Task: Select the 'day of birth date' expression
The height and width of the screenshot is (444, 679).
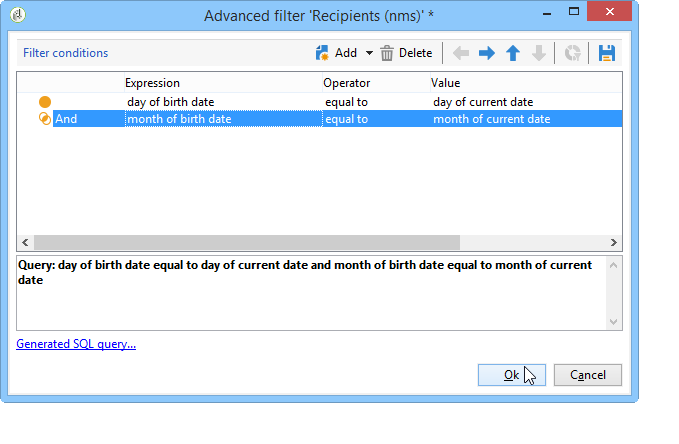Action: pyautogui.click(x=171, y=102)
